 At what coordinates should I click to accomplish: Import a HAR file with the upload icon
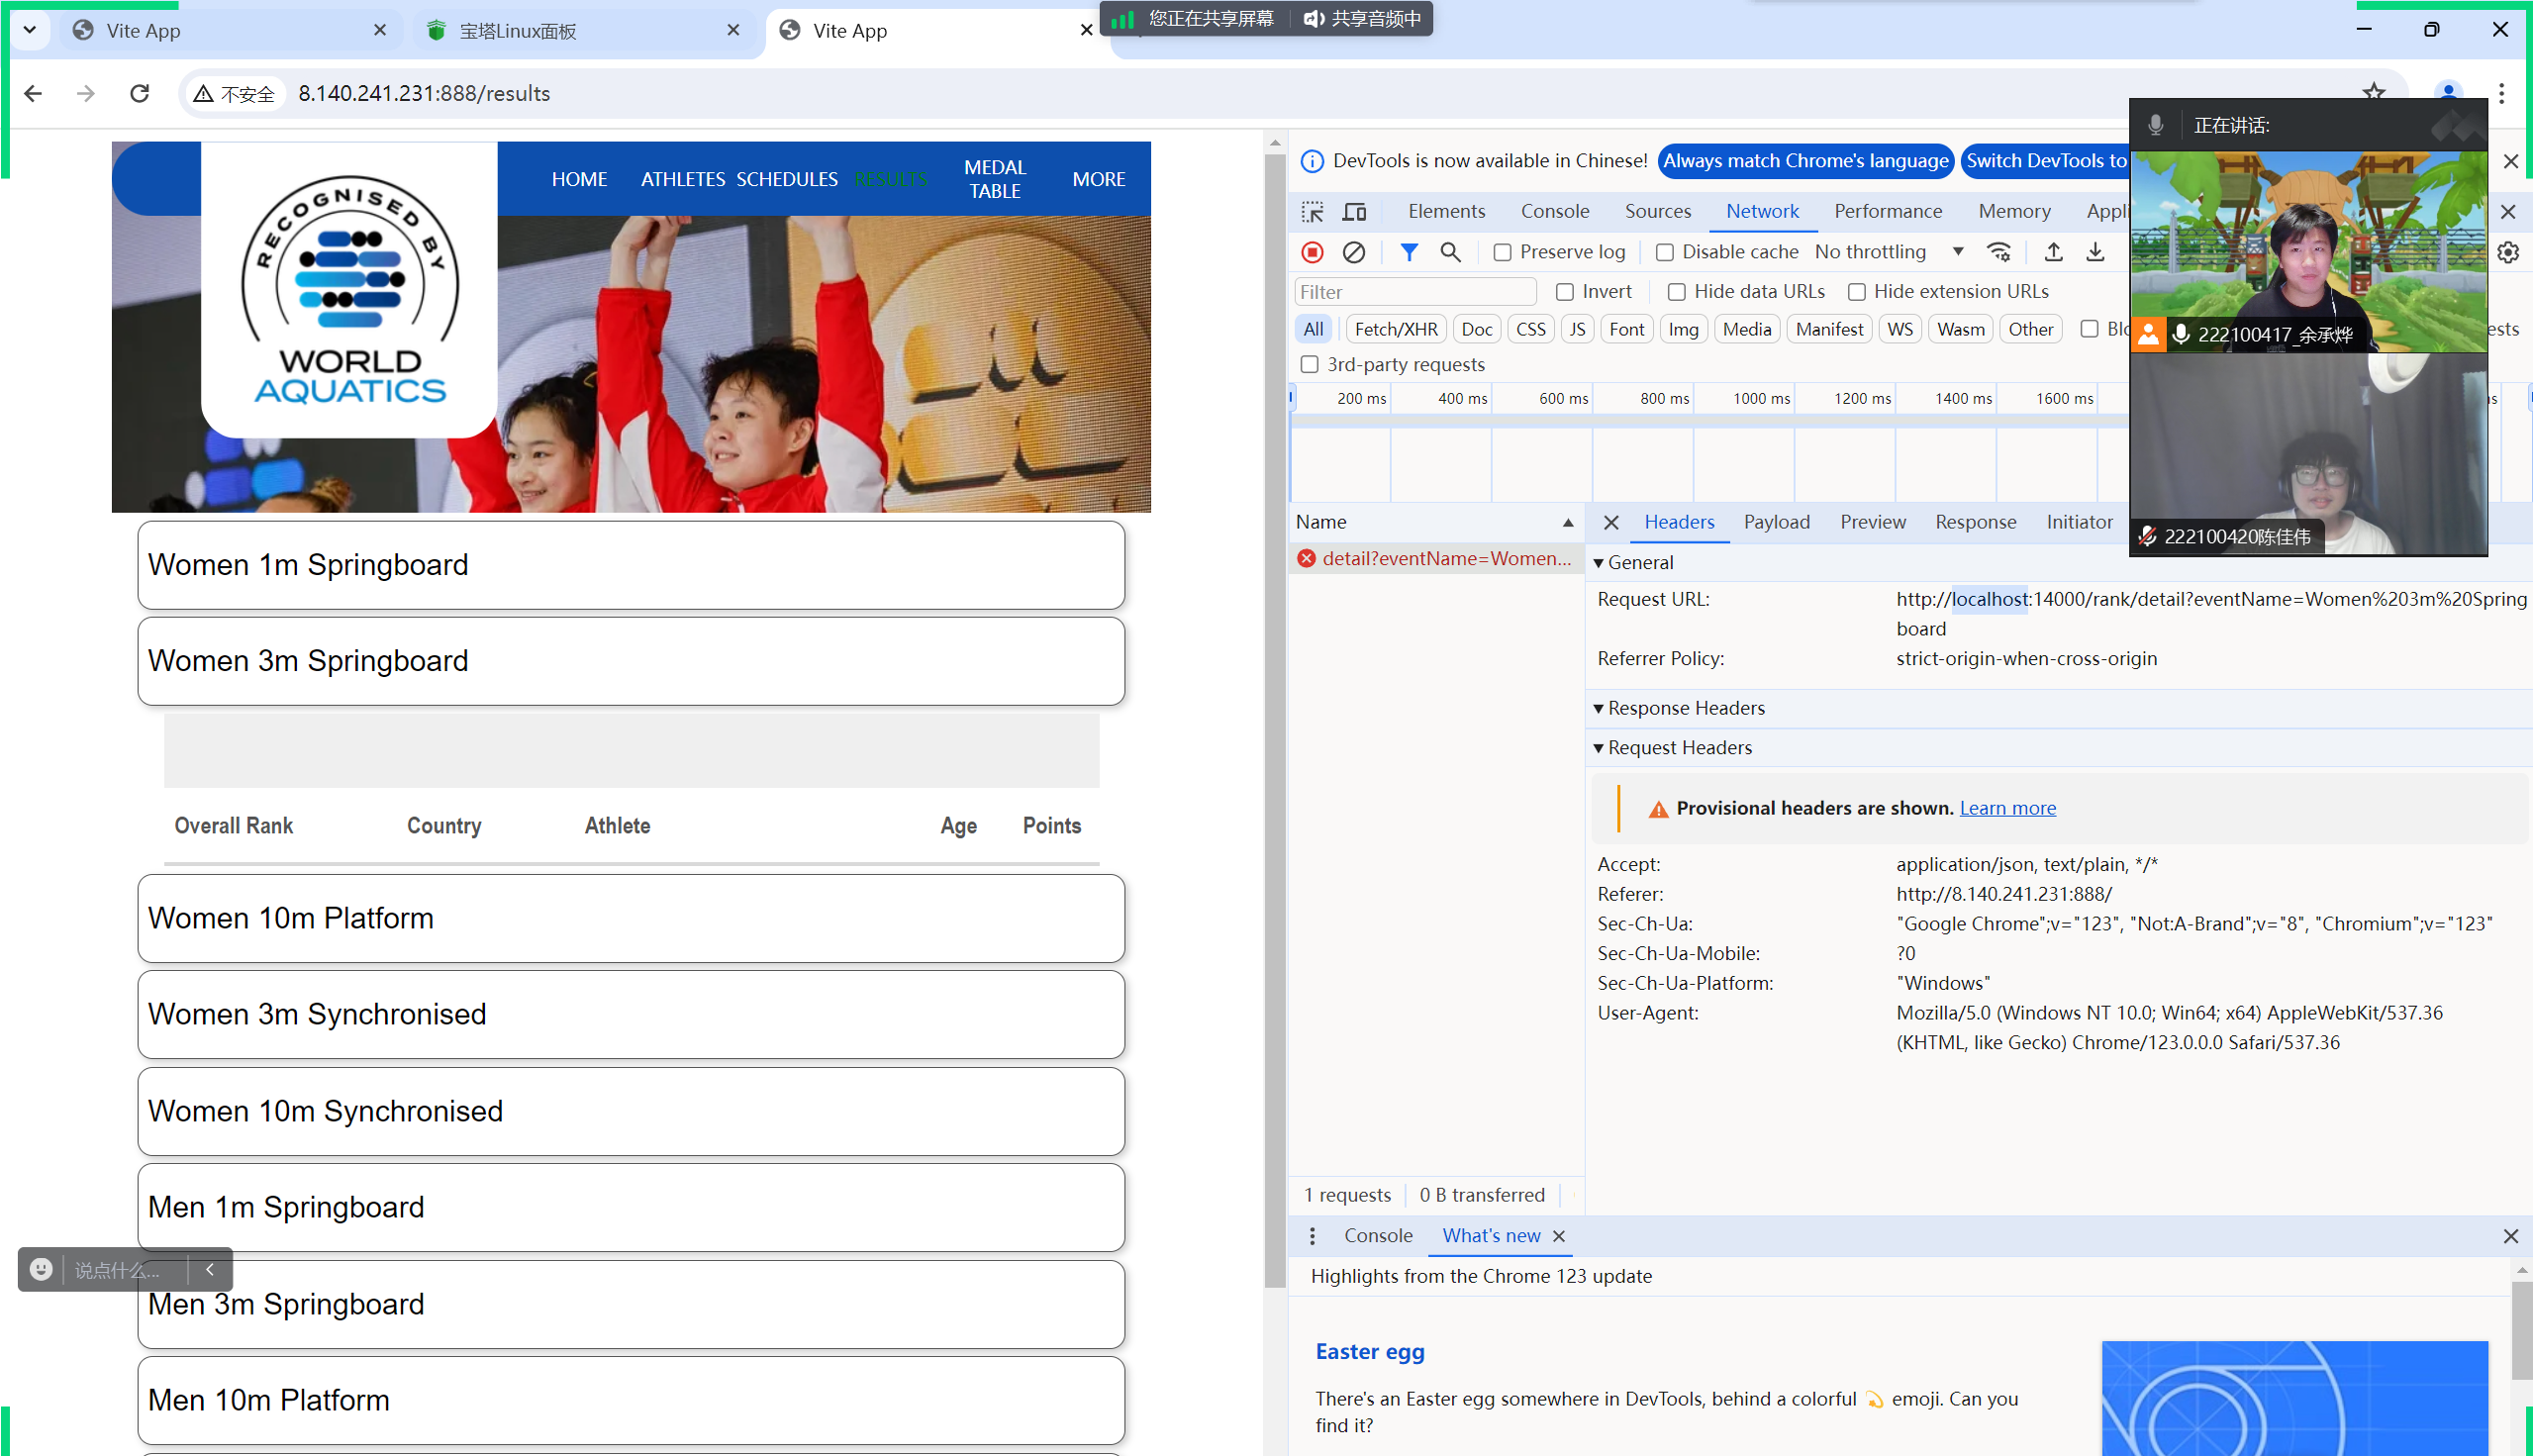(x=2053, y=252)
